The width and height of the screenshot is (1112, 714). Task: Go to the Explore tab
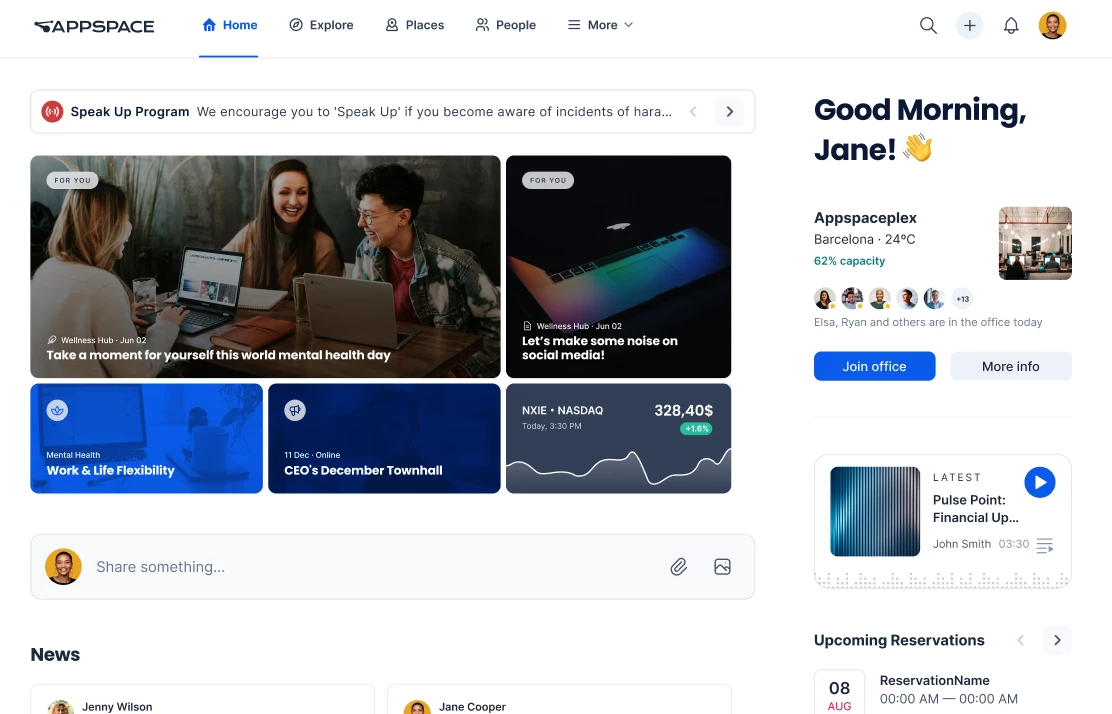[321, 25]
